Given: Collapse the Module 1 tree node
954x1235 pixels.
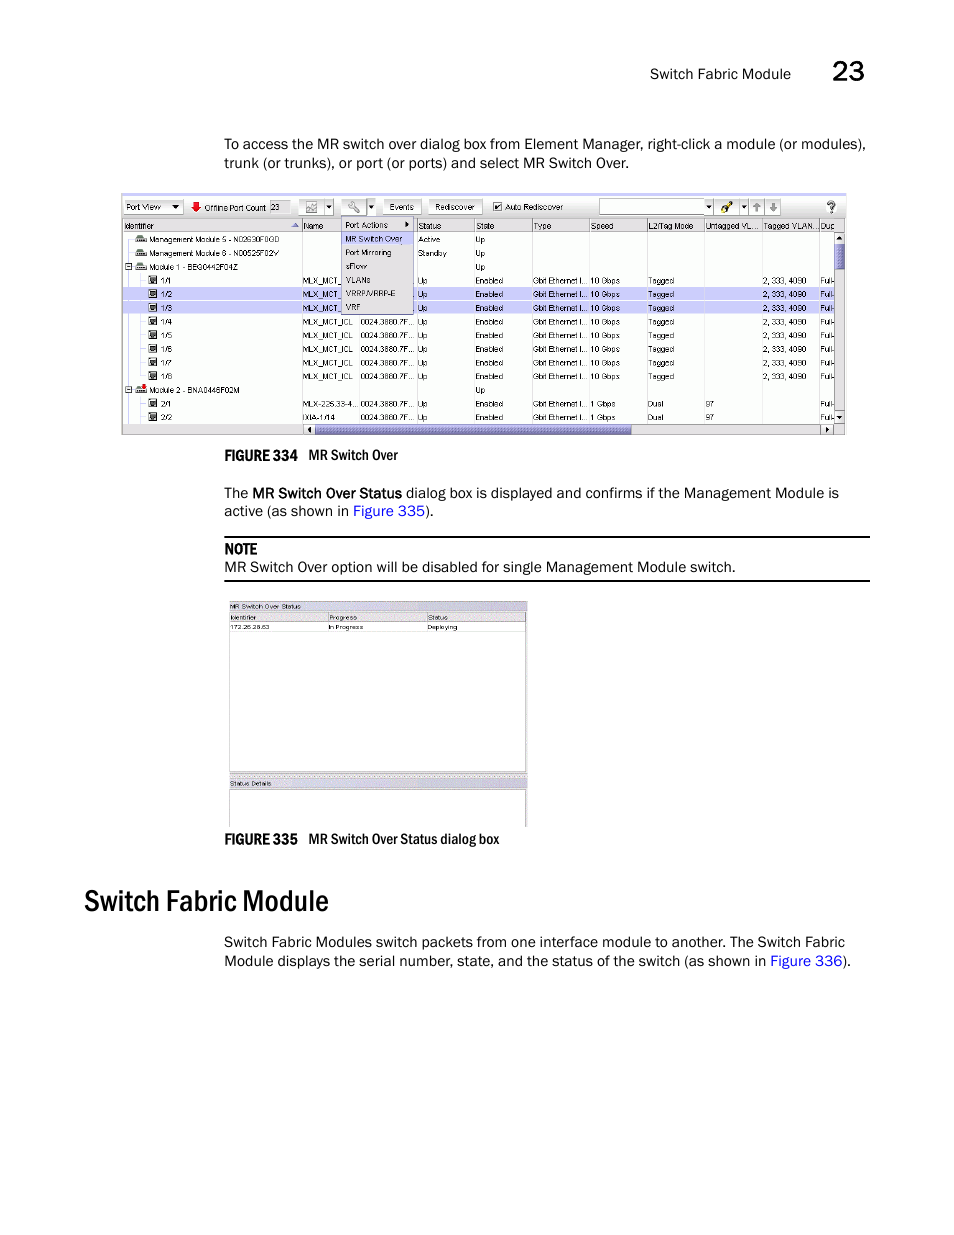Looking at the screenshot, I should [x=129, y=267].
